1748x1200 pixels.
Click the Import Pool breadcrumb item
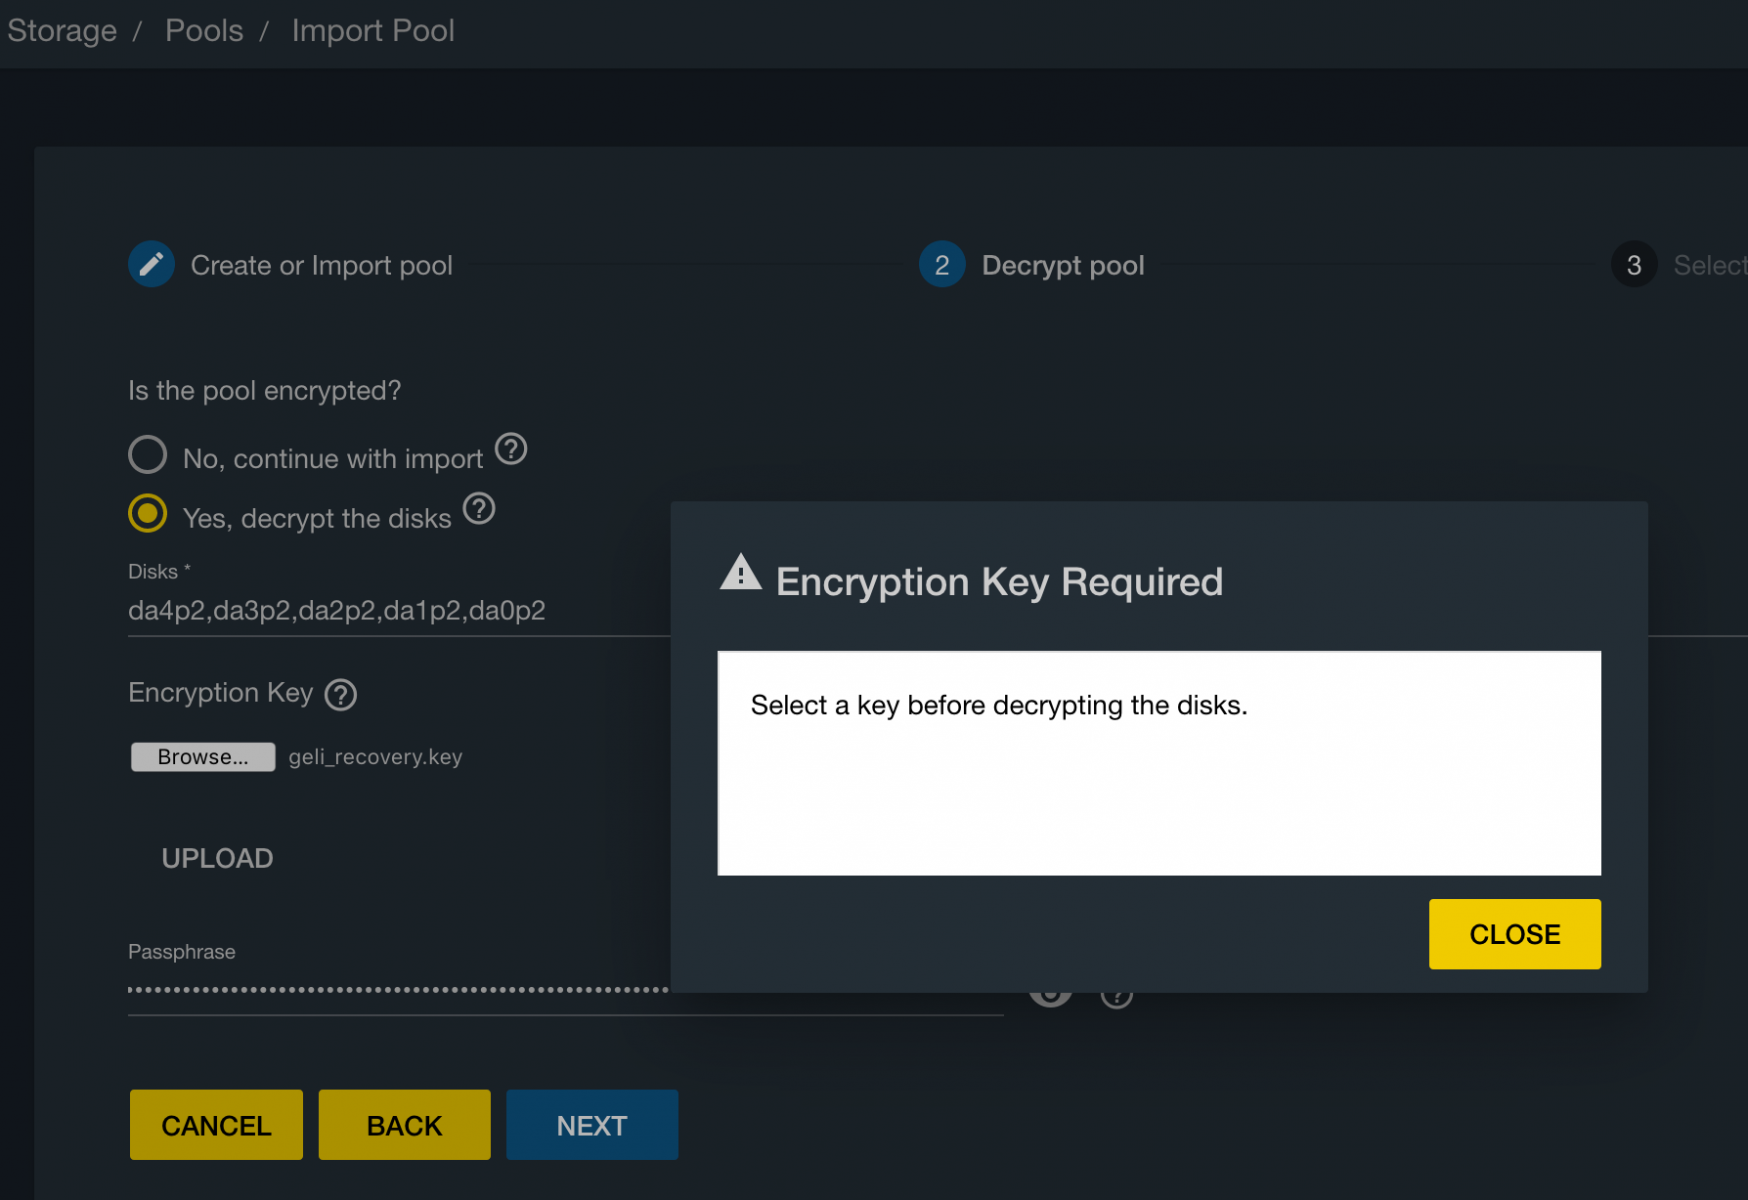pyautogui.click(x=373, y=31)
